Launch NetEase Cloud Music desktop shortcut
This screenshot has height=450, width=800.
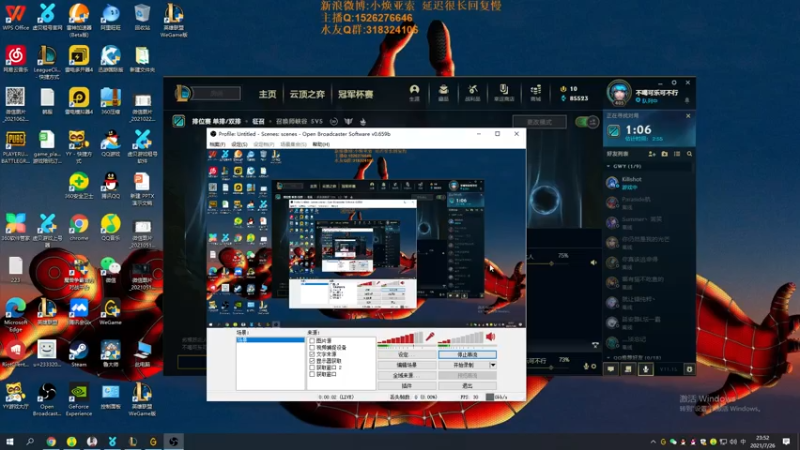pyautogui.click(x=15, y=59)
